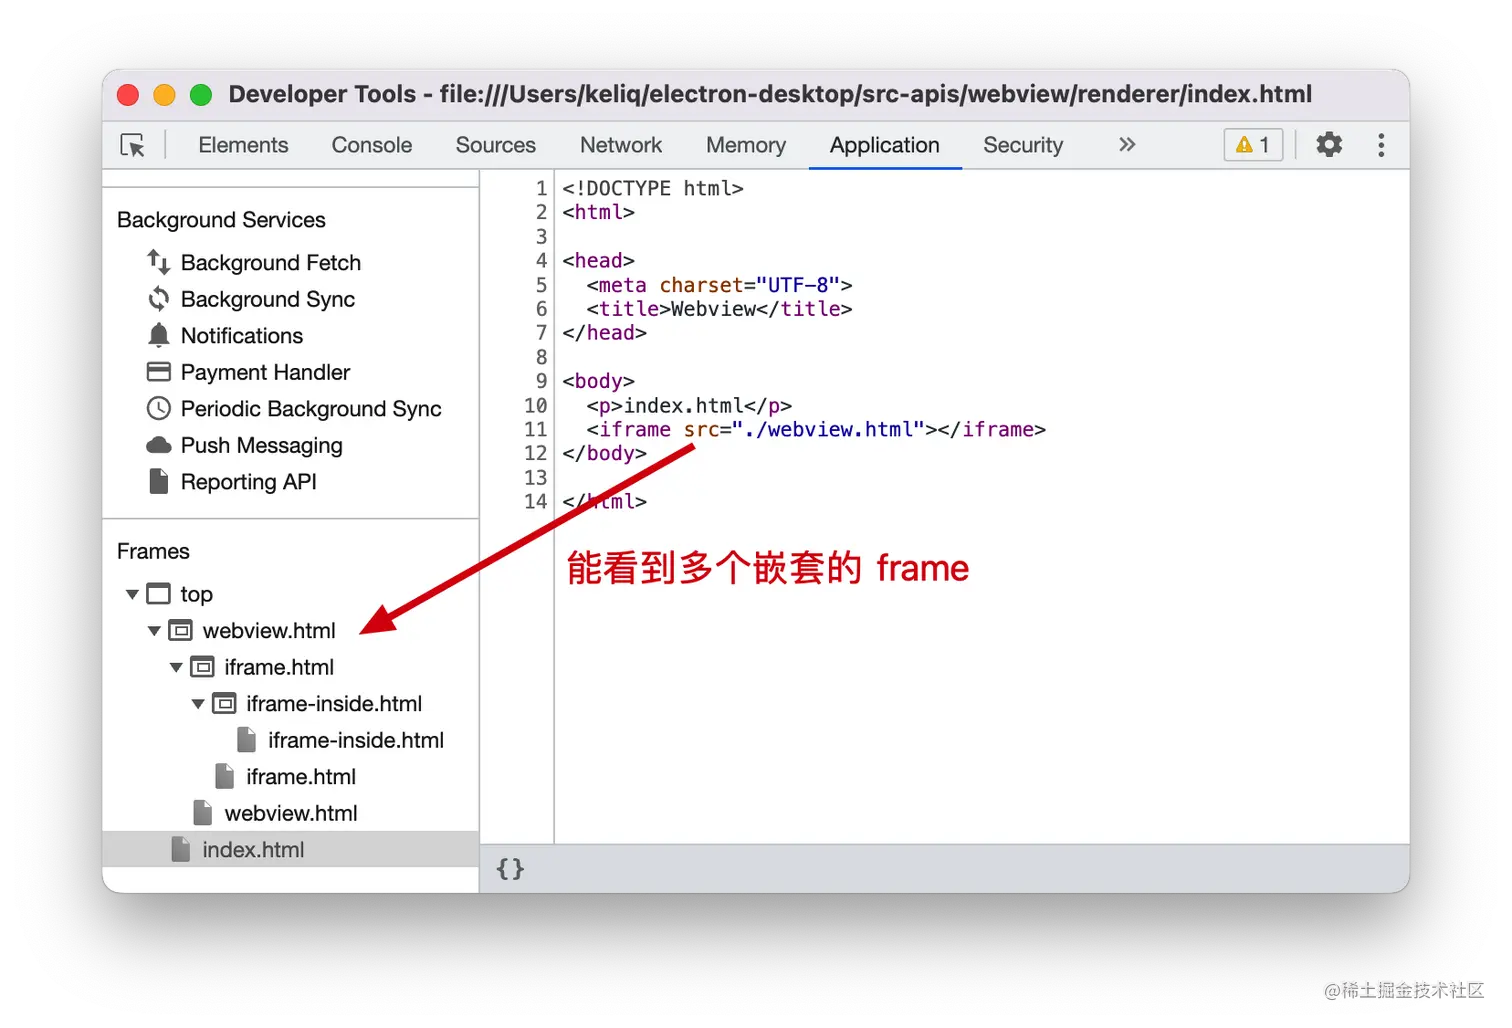The image size is (1512, 1028).
Task: Click the Background Services section heading
Action: tap(221, 220)
